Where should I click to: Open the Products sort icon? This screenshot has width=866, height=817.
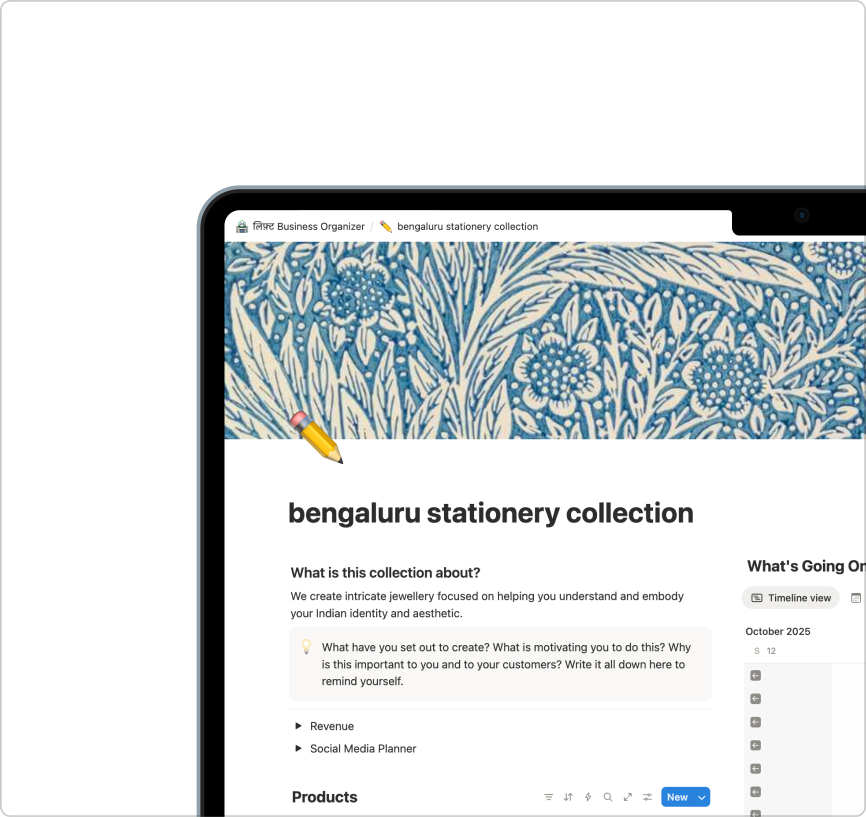coord(568,797)
